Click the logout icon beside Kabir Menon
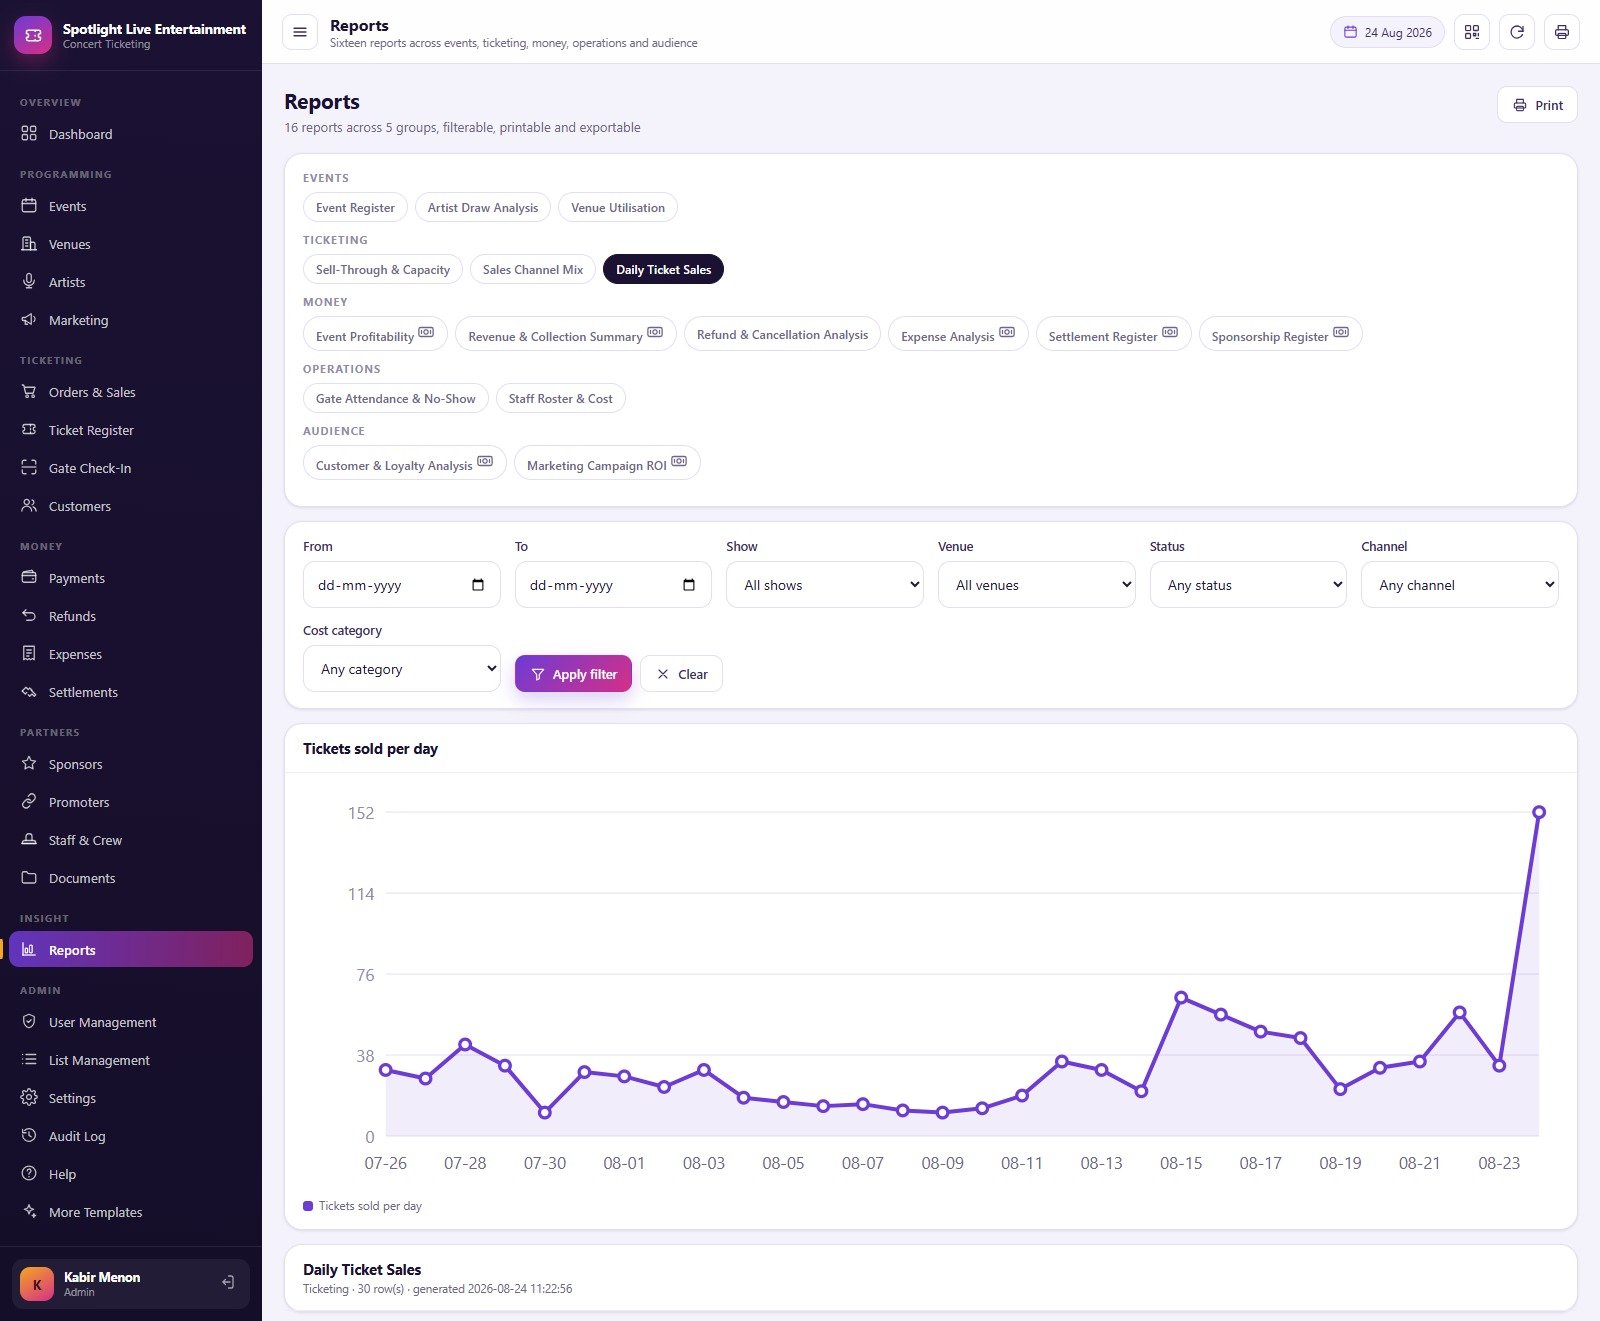 point(228,1282)
